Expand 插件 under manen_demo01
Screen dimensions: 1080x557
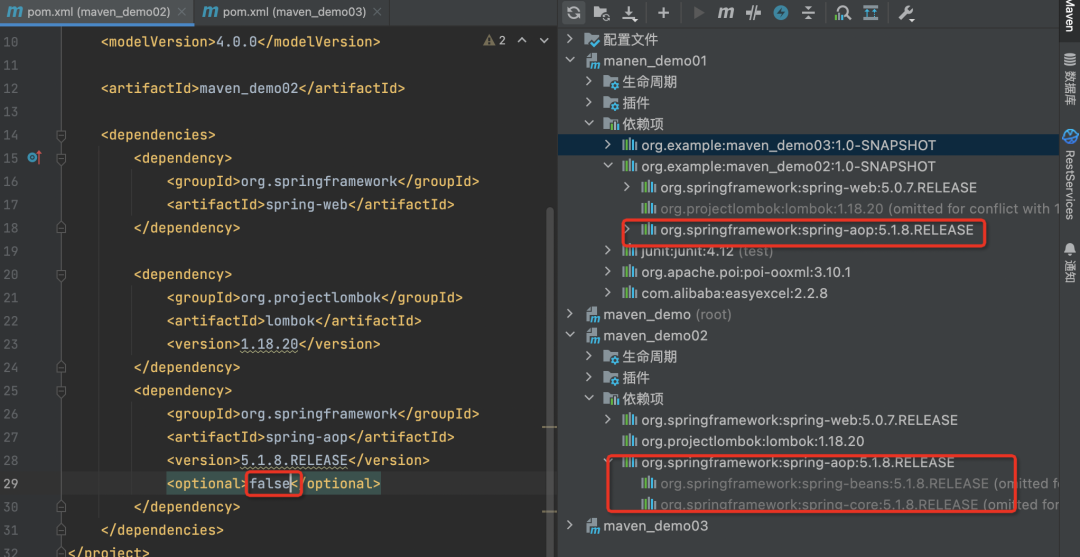pos(589,103)
